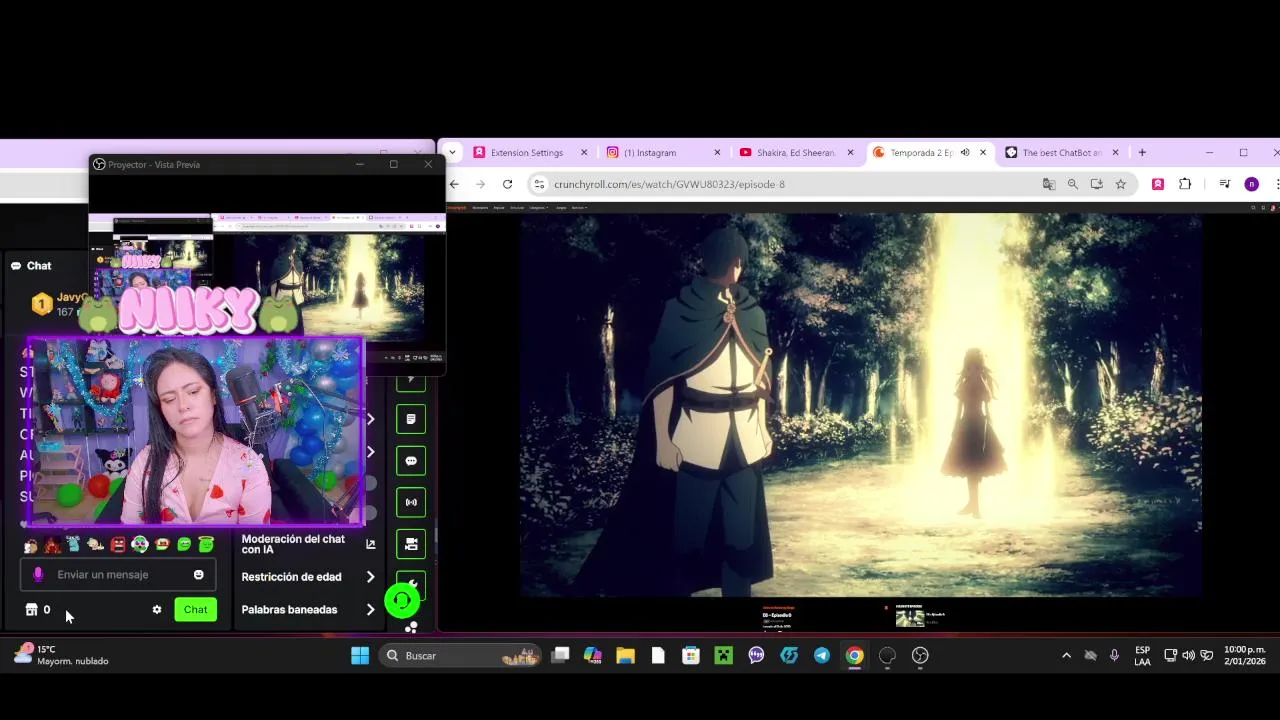Open Telegram from taskbar
Viewport: 1280px width, 720px height.
tap(822, 656)
